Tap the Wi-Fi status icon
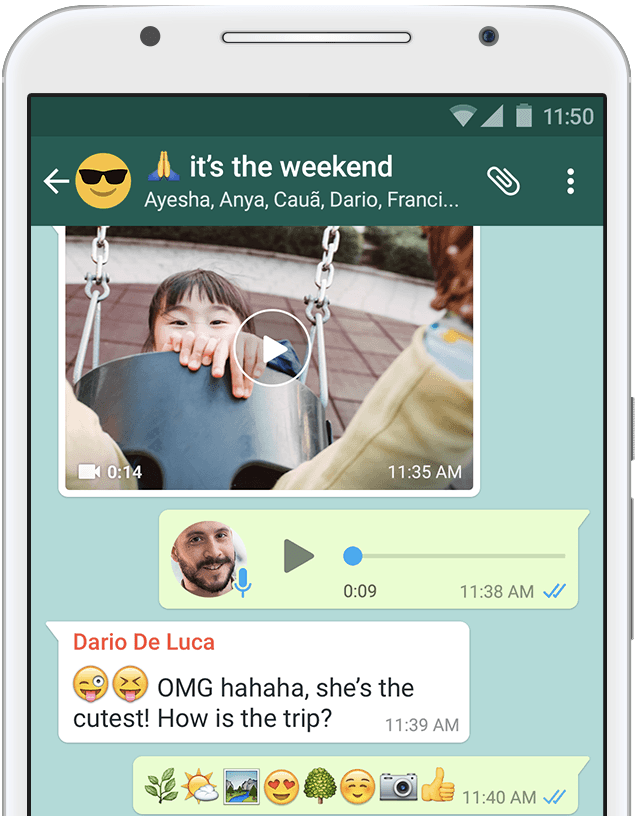636x816 pixels. pos(463,116)
